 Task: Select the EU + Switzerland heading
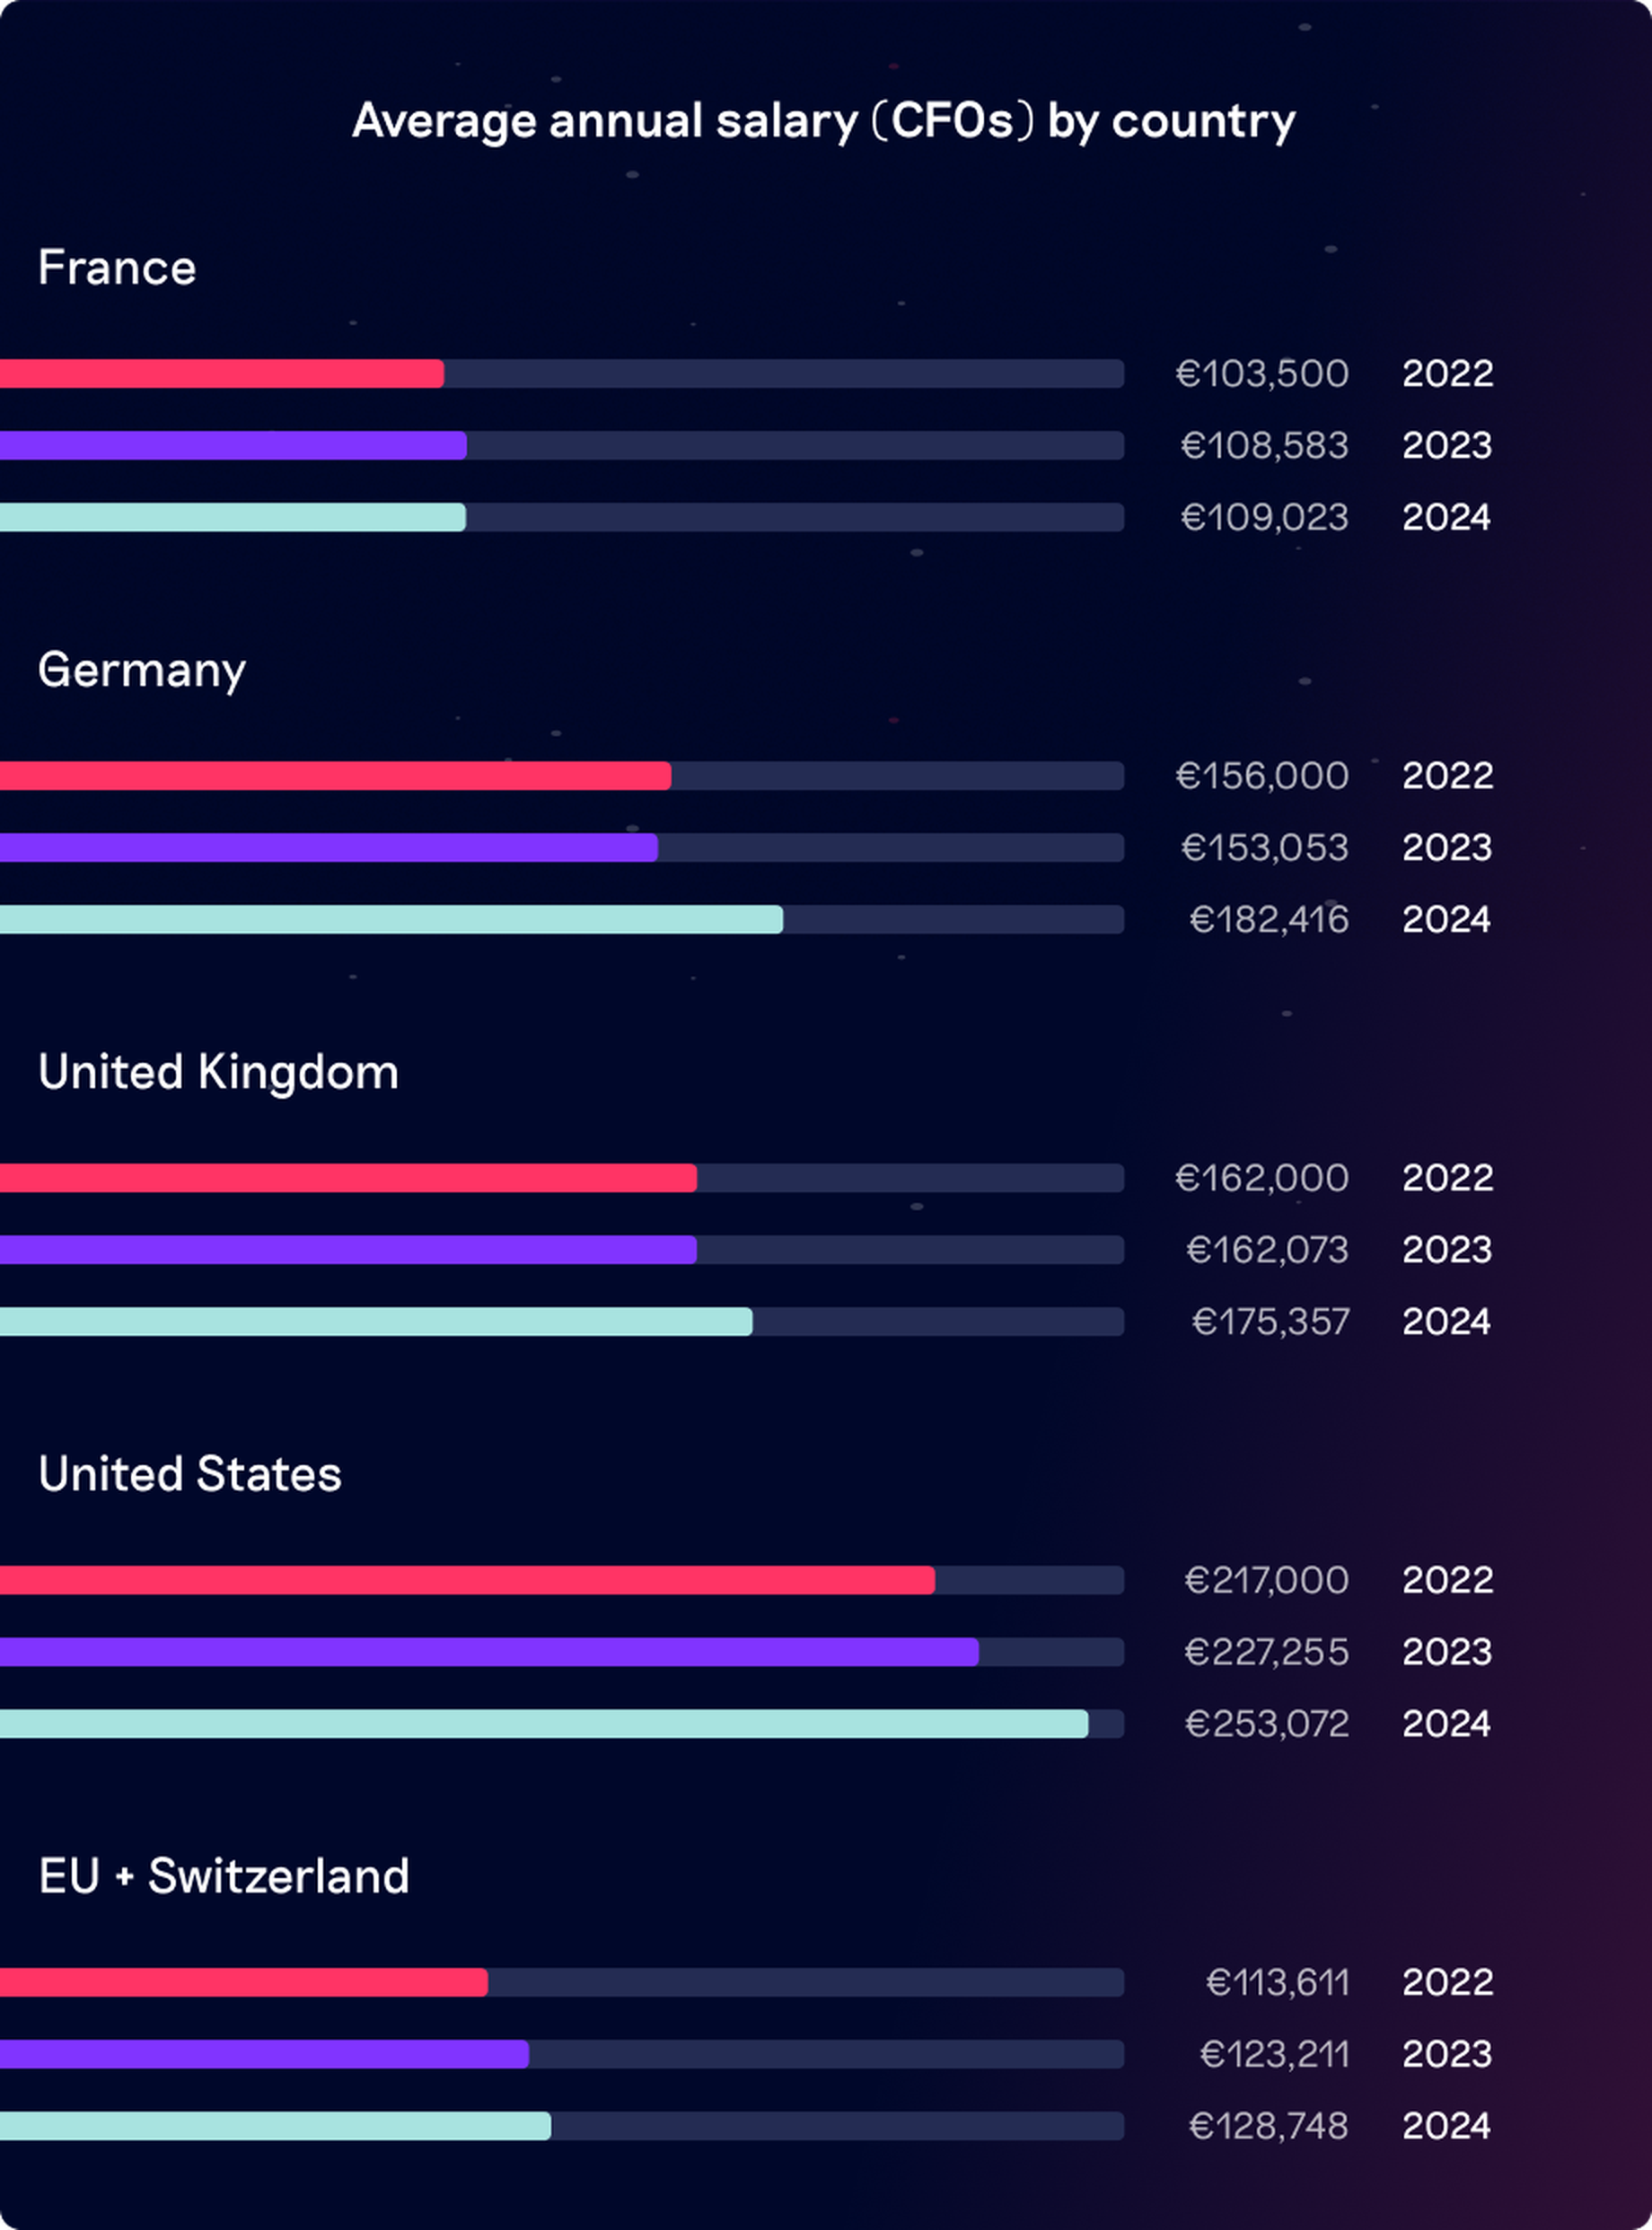224,1876
